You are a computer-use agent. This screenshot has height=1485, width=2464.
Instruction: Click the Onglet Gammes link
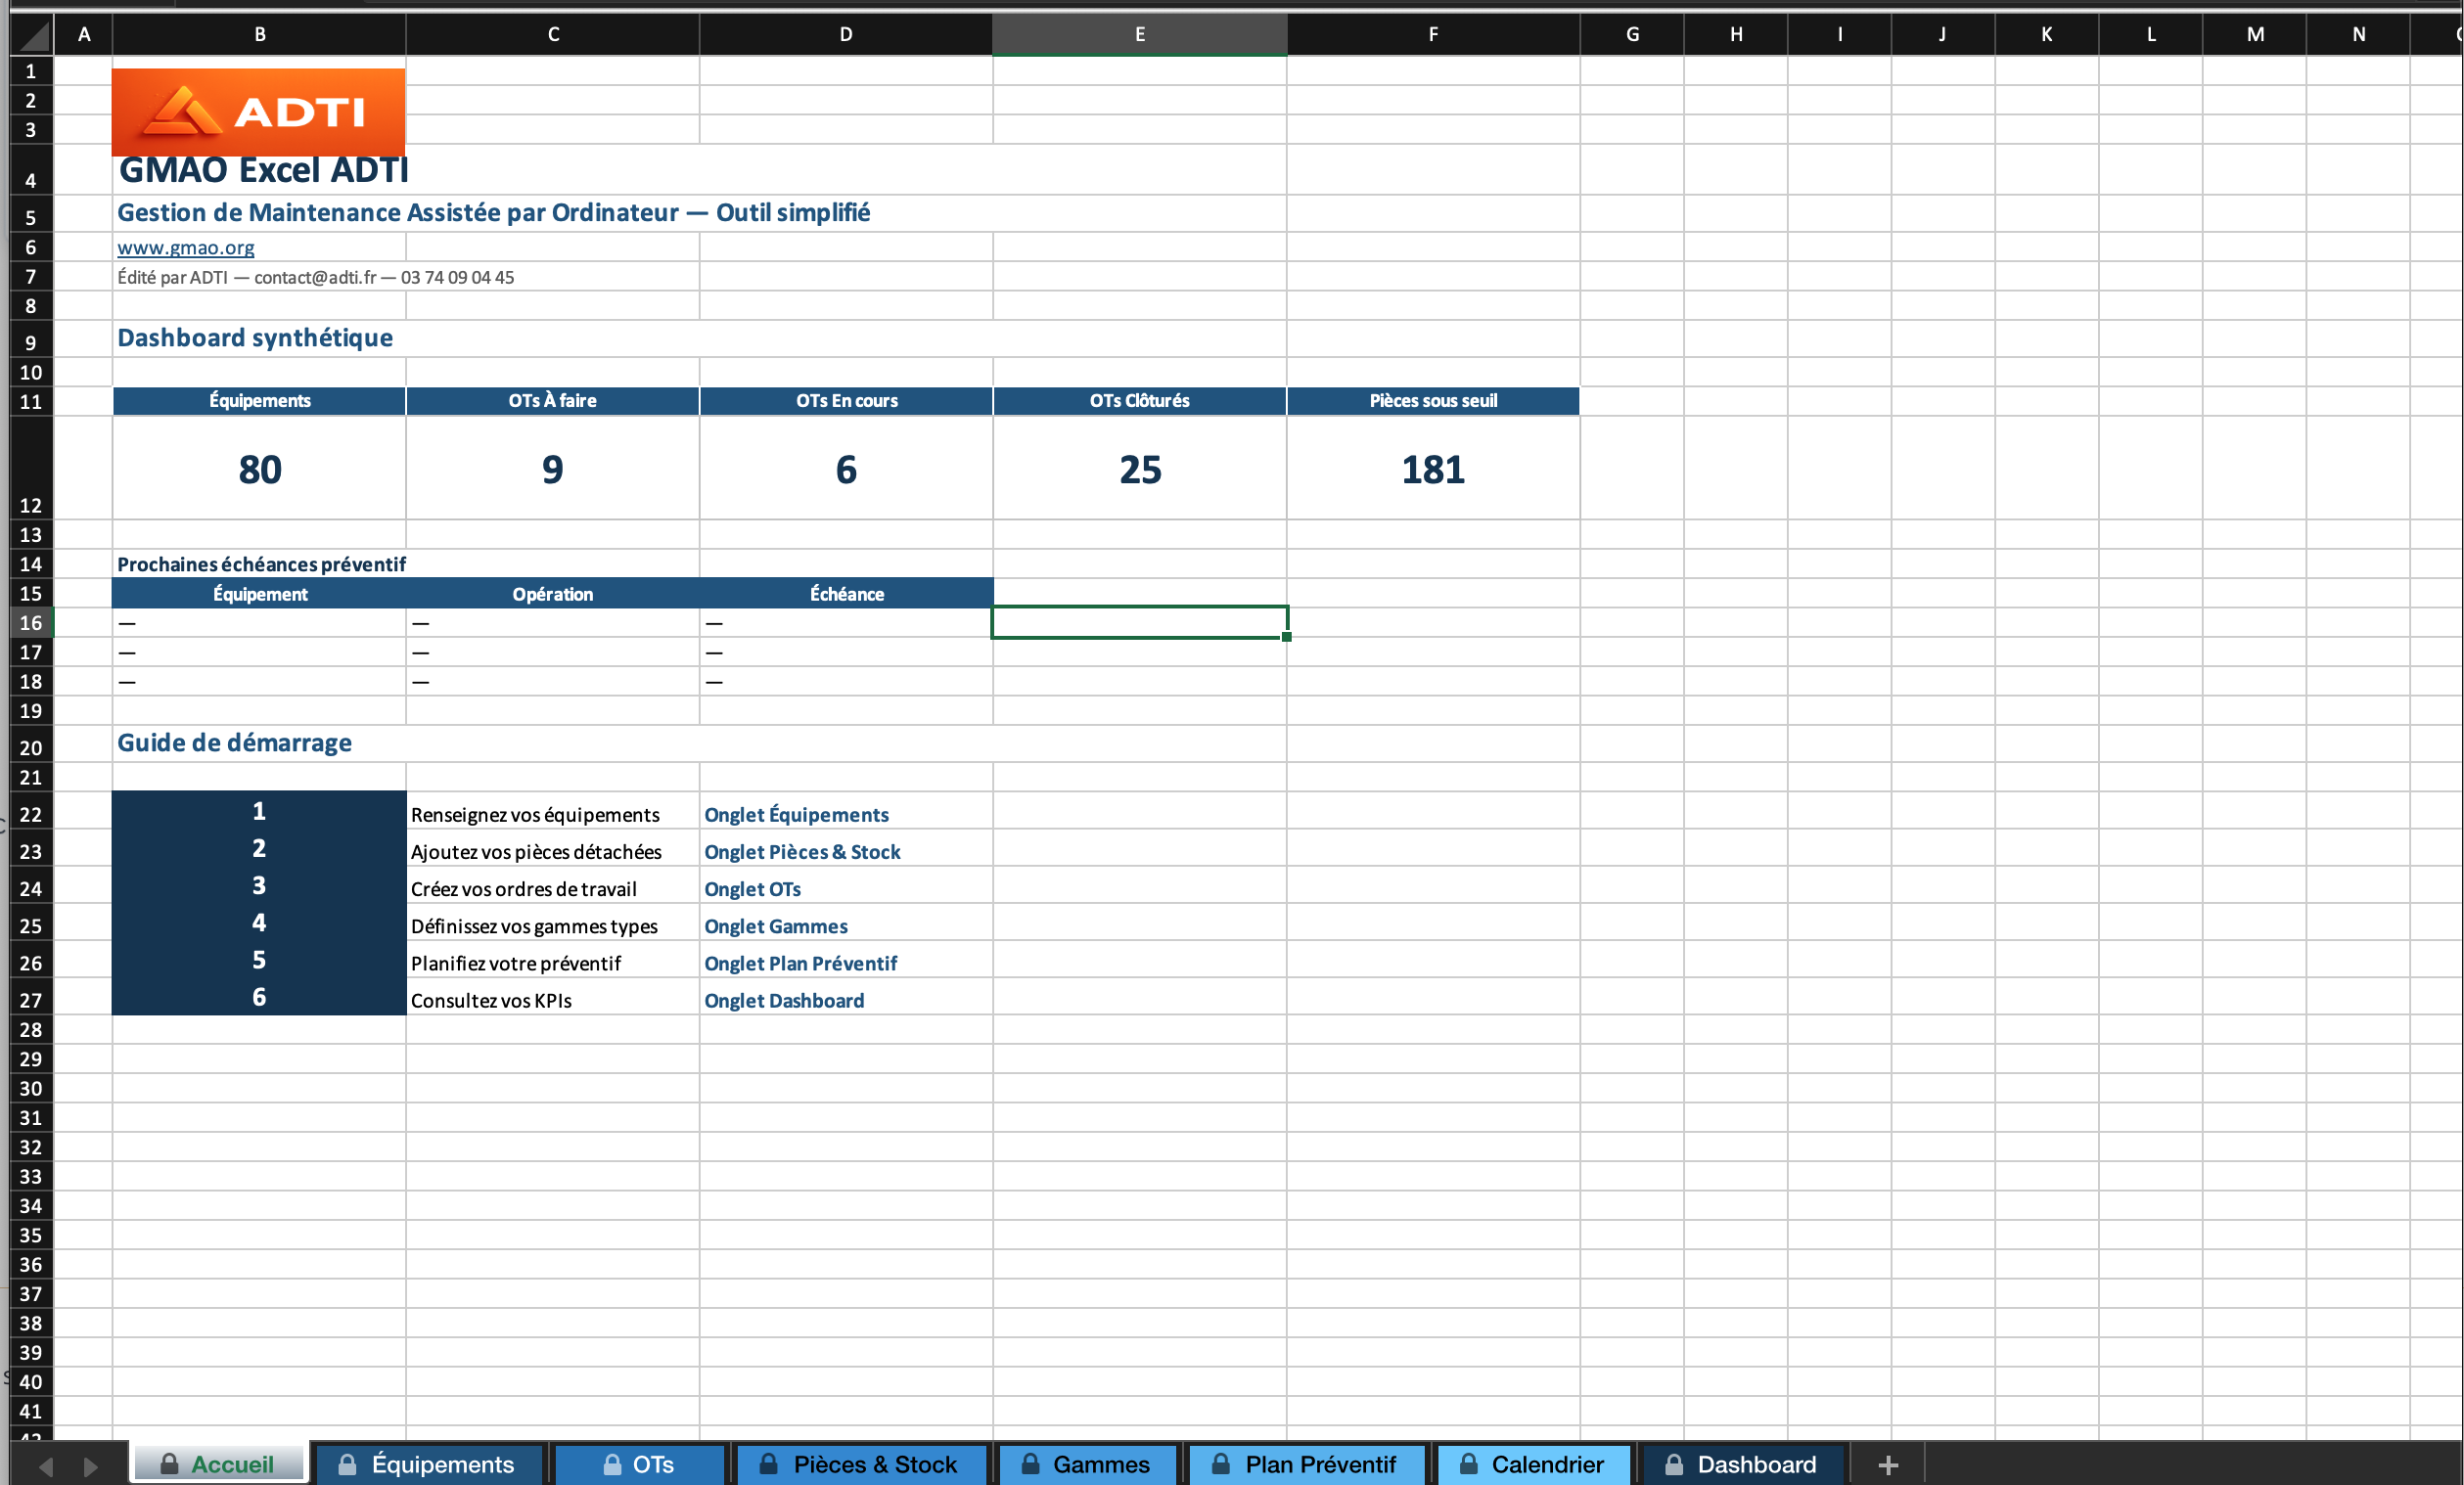tap(776, 926)
